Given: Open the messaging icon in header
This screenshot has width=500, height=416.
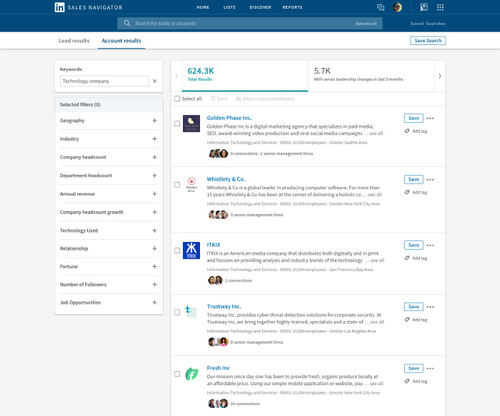Looking at the screenshot, I should pos(380,7).
